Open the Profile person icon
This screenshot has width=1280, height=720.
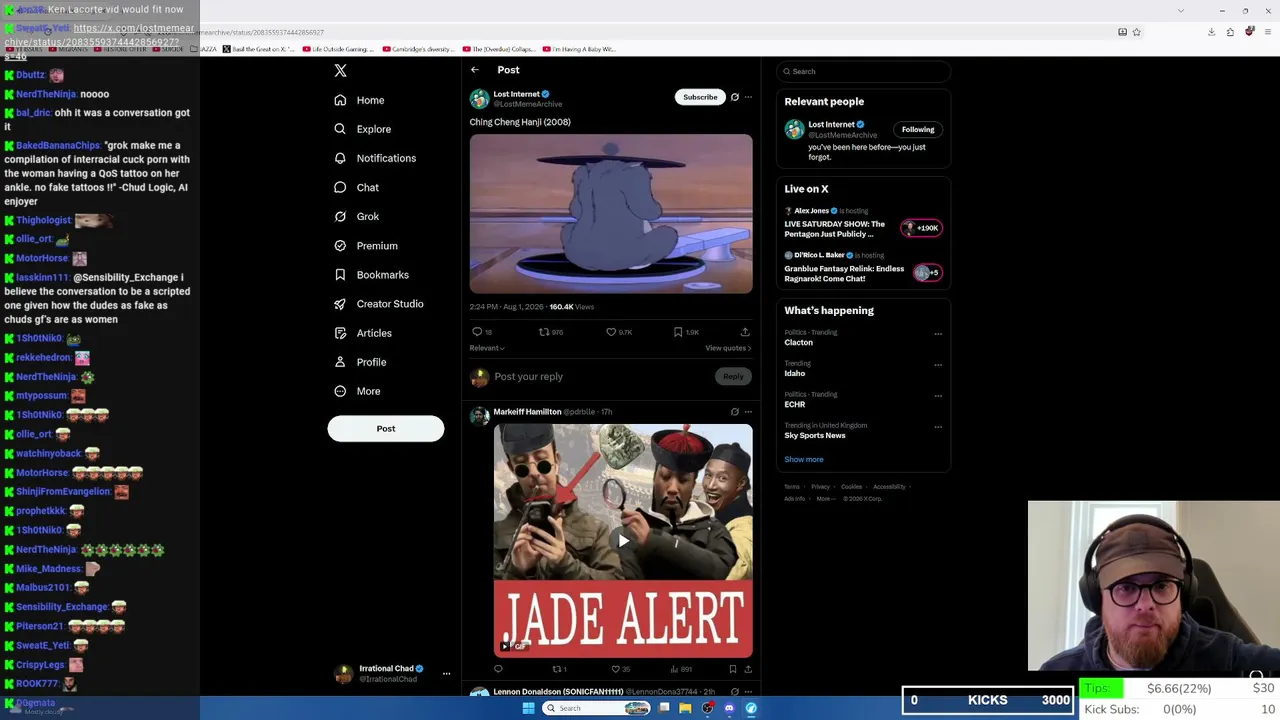click(340, 362)
